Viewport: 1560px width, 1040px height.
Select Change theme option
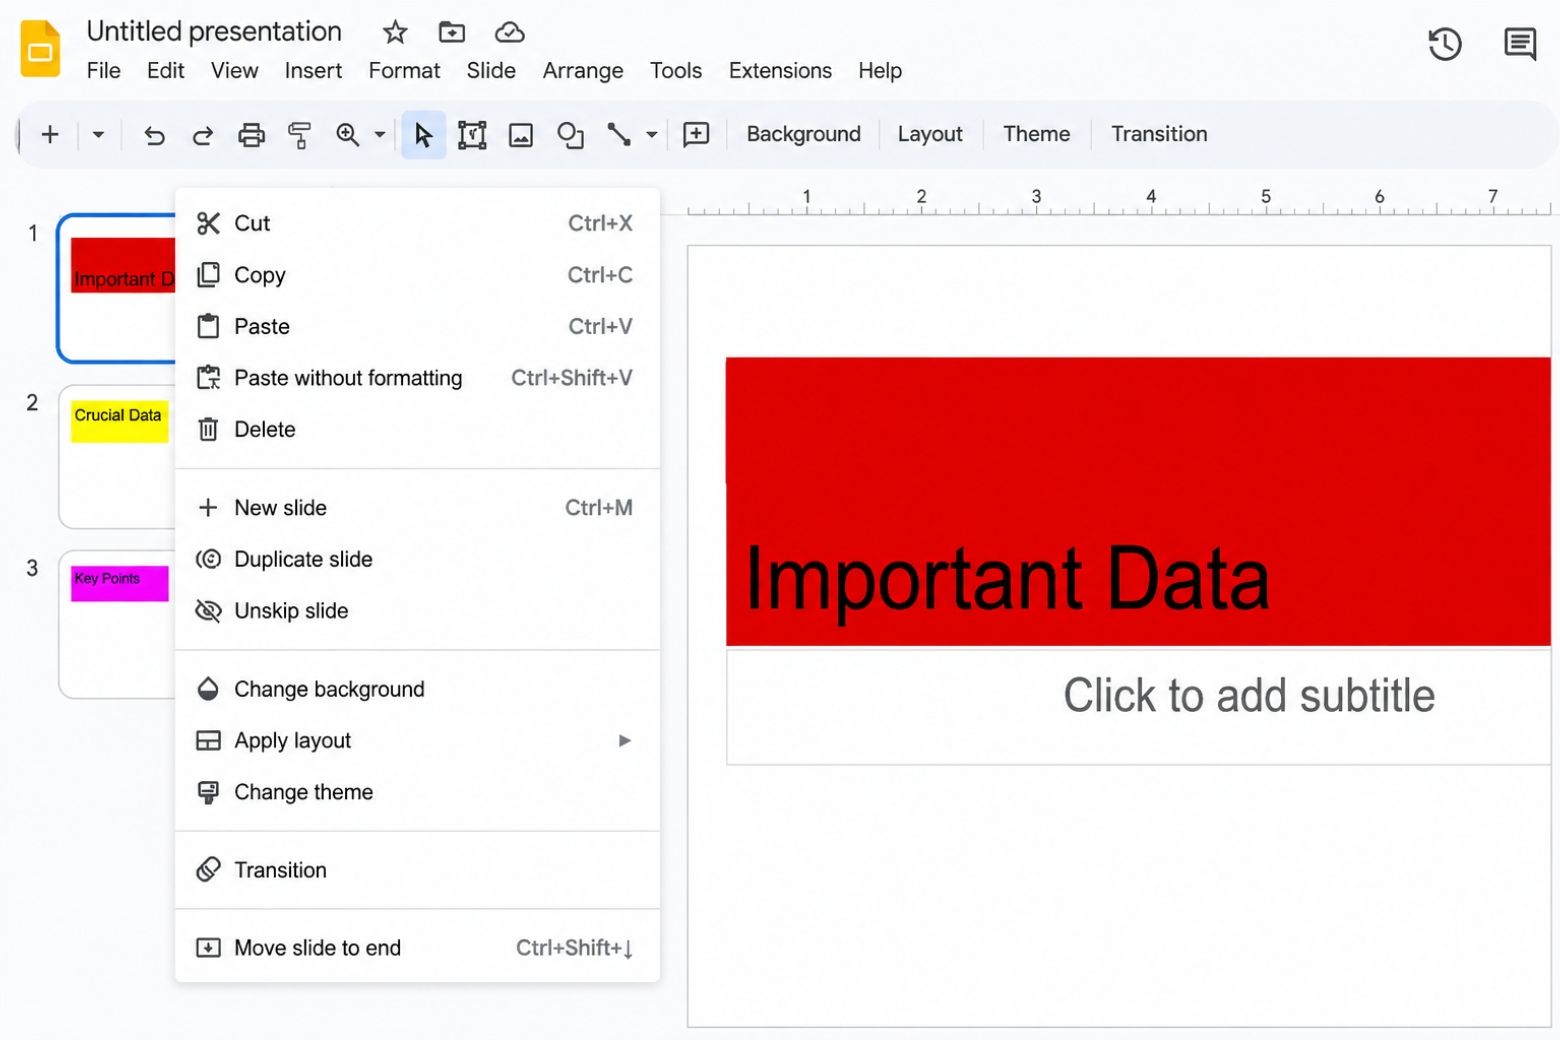coord(417,793)
